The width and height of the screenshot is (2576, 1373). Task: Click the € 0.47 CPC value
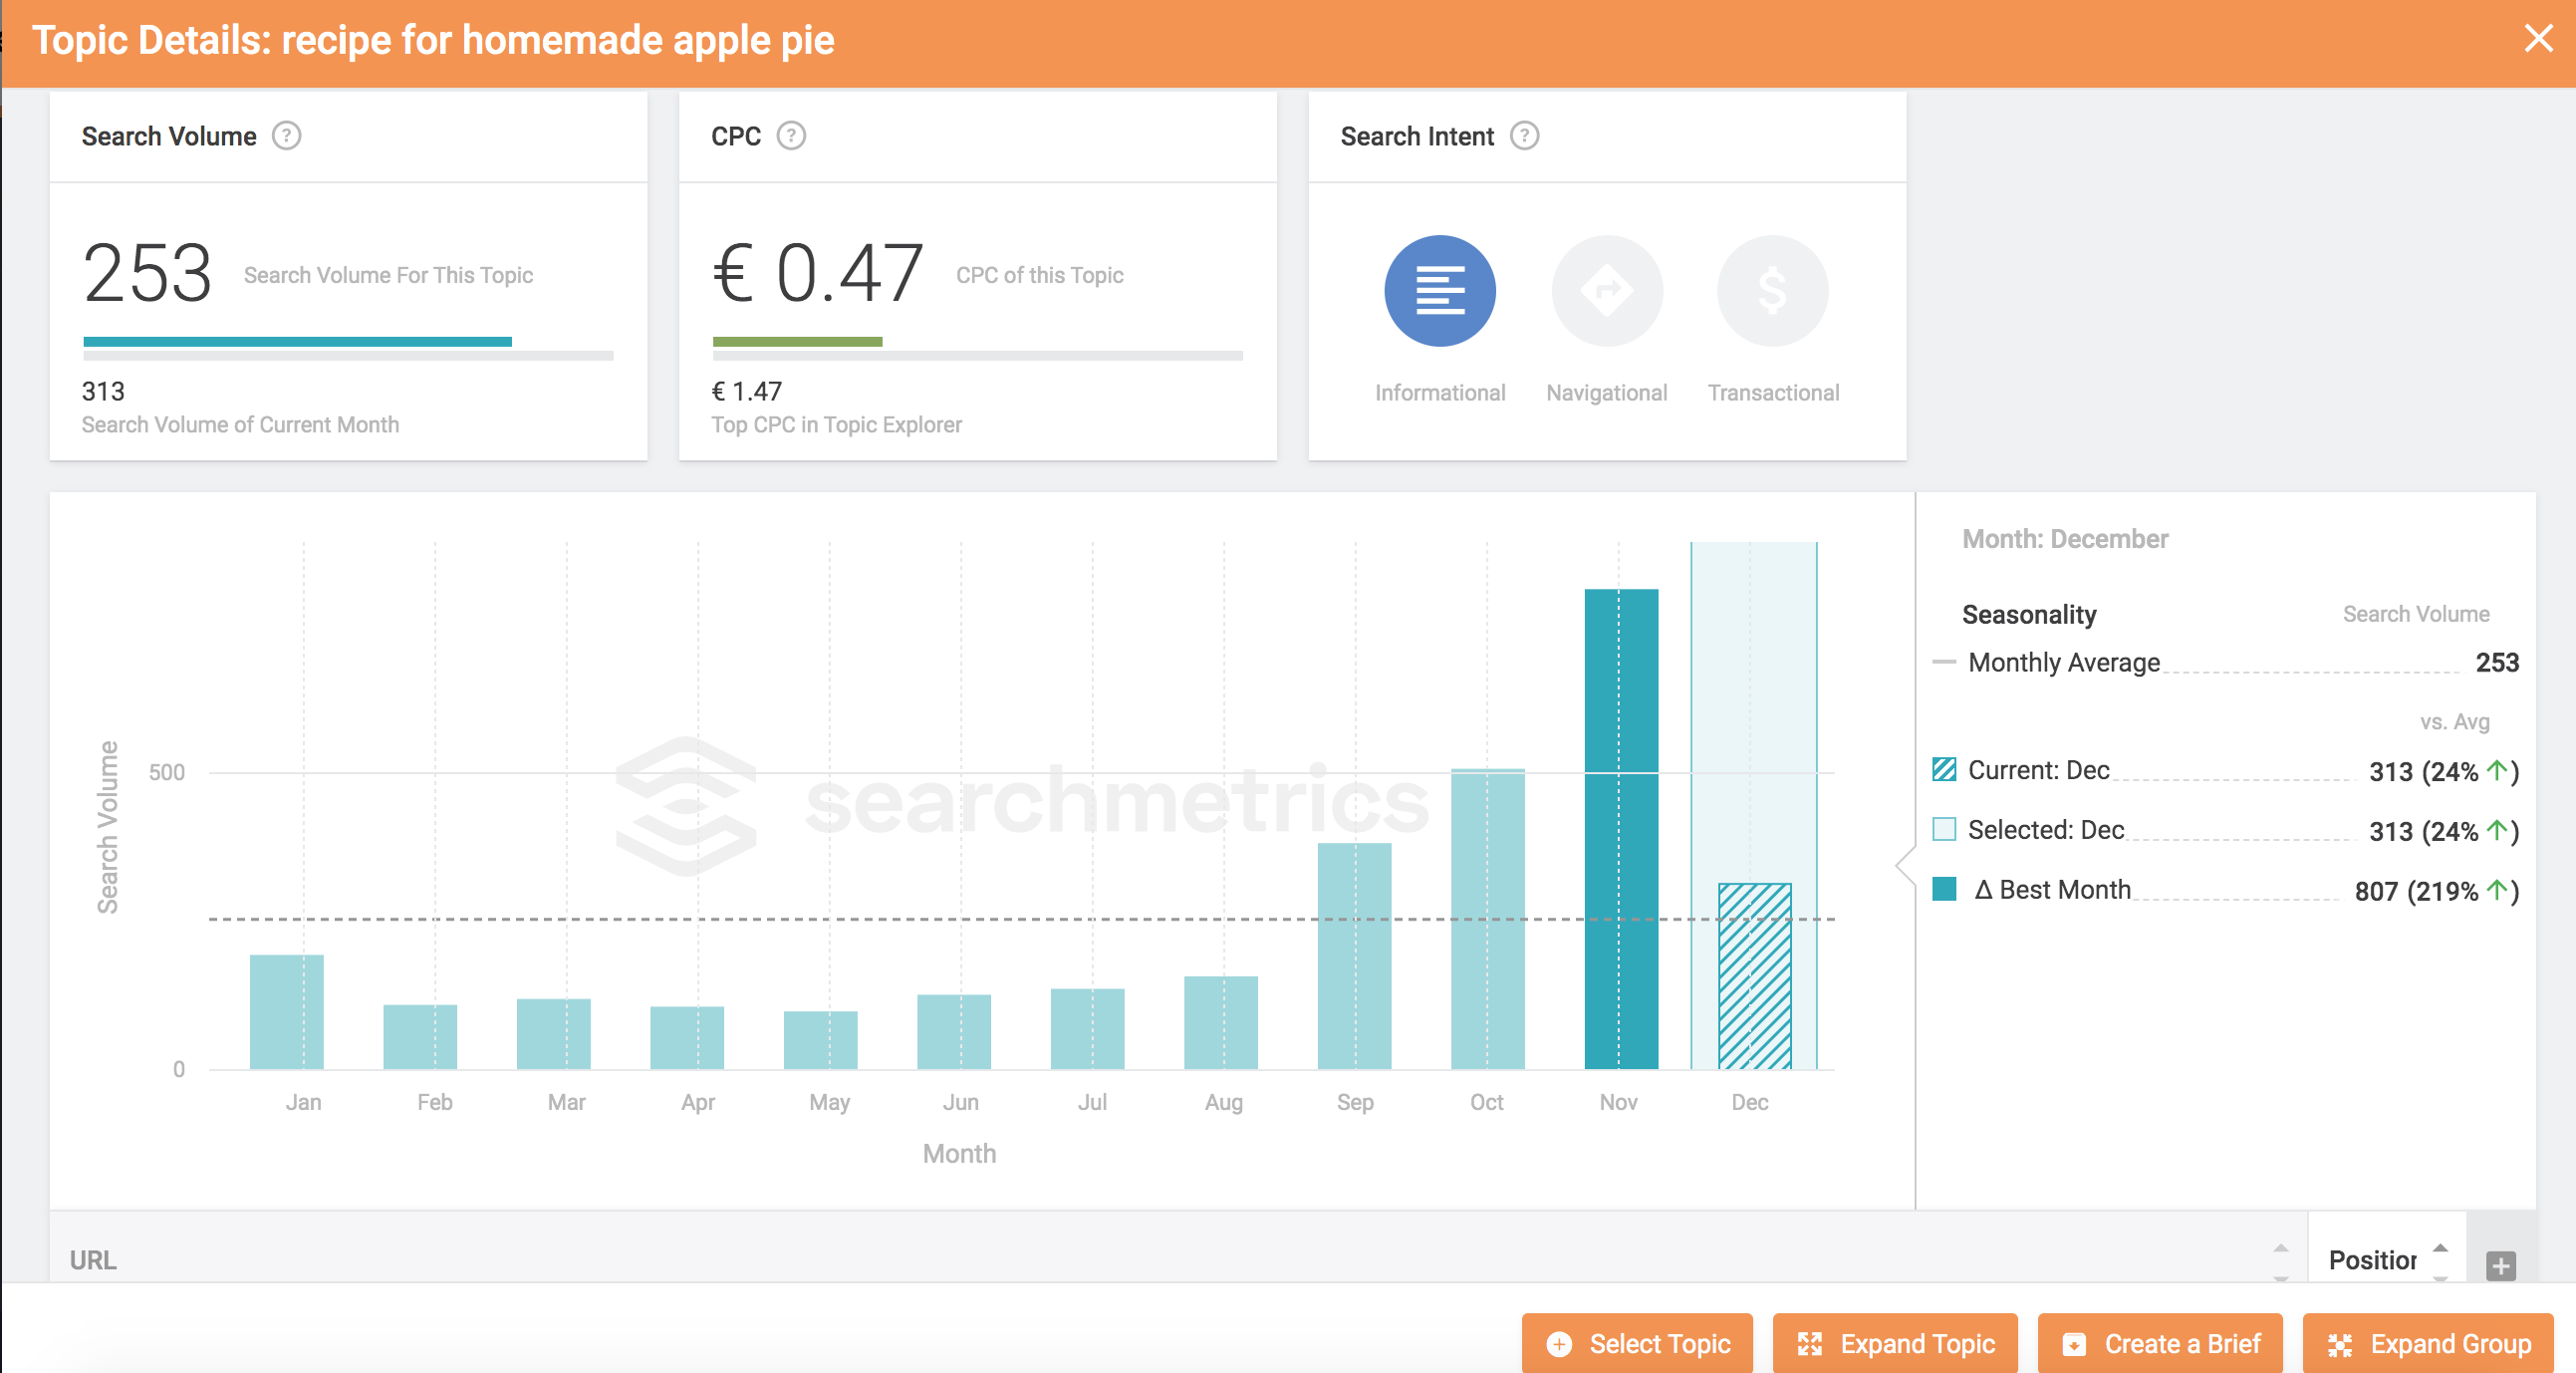817,273
